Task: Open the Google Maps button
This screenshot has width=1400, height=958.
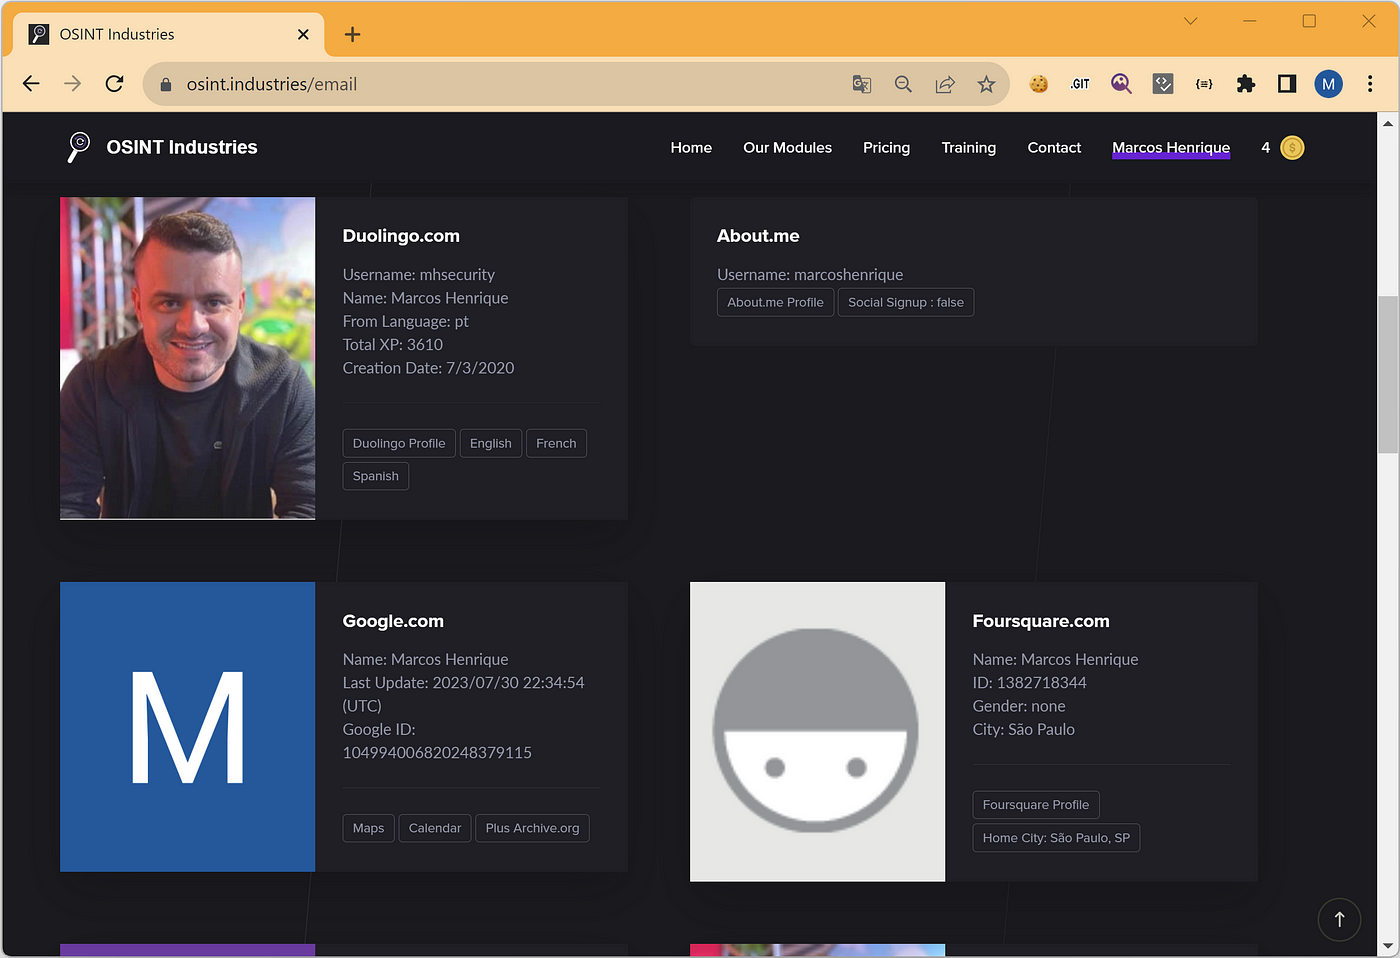Action: pos(368,828)
